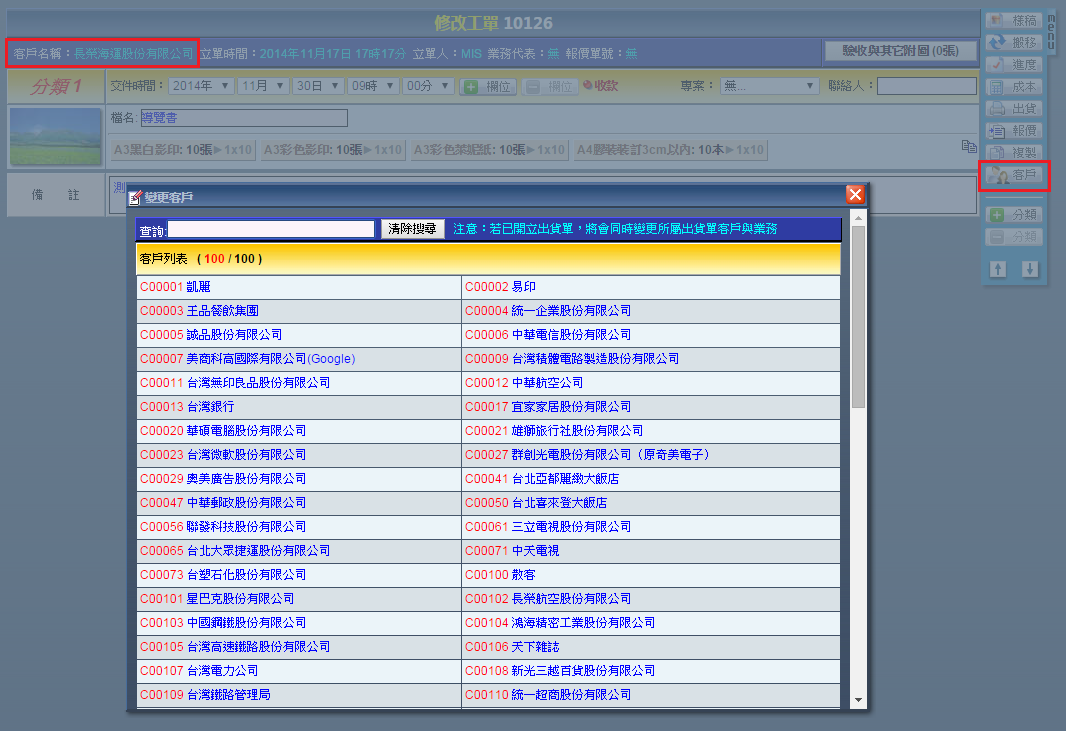This screenshot has height=731, width=1066.
Task: Click the 報價 quotation icon
Action: click(x=1013, y=130)
